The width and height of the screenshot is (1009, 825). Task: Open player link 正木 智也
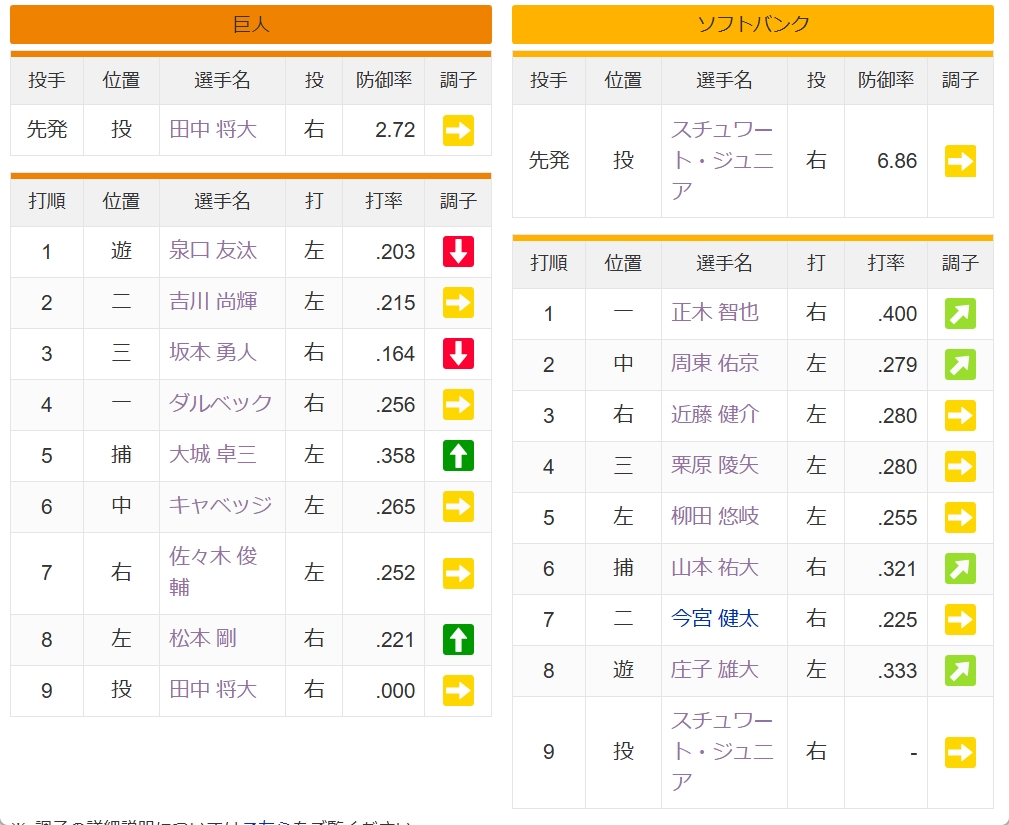(x=715, y=312)
